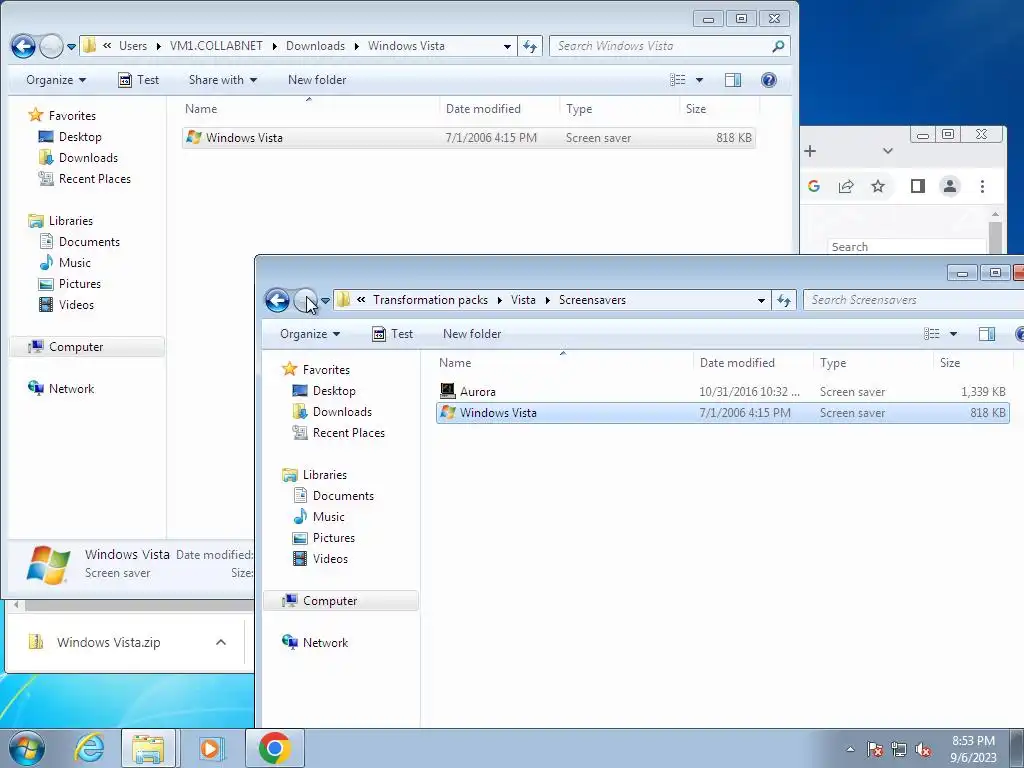Launch Internet Explorer from taskbar
Screen dimensions: 1024x768
[89, 748]
